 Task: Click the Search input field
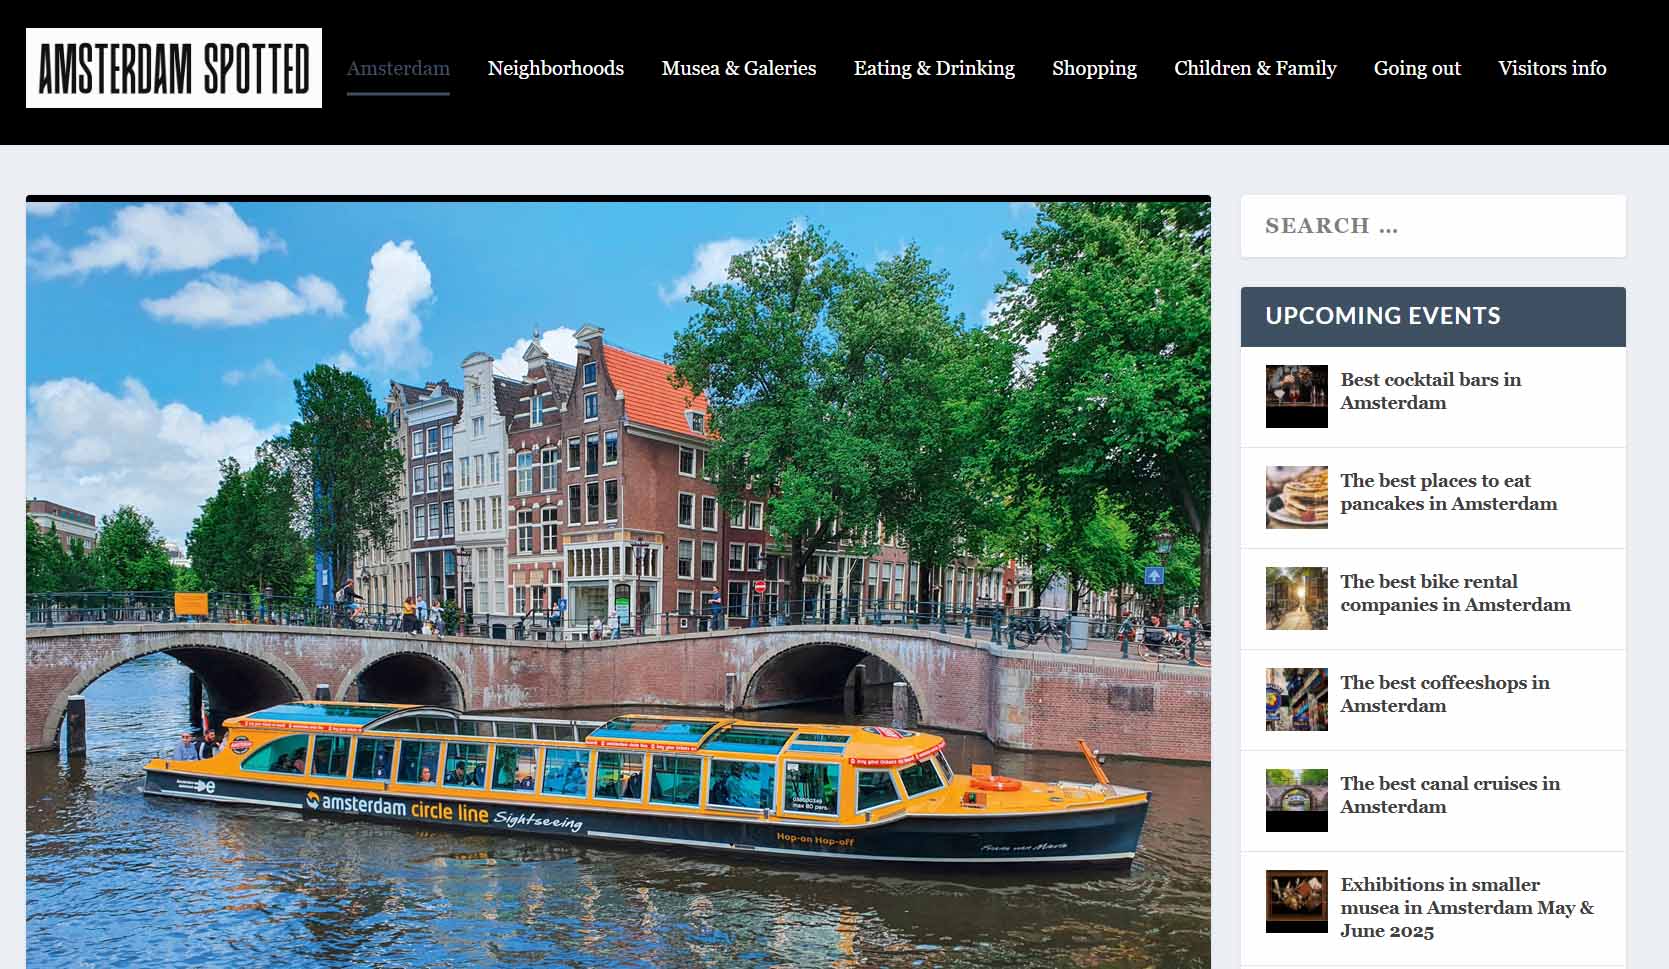[x=1432, y=225]
